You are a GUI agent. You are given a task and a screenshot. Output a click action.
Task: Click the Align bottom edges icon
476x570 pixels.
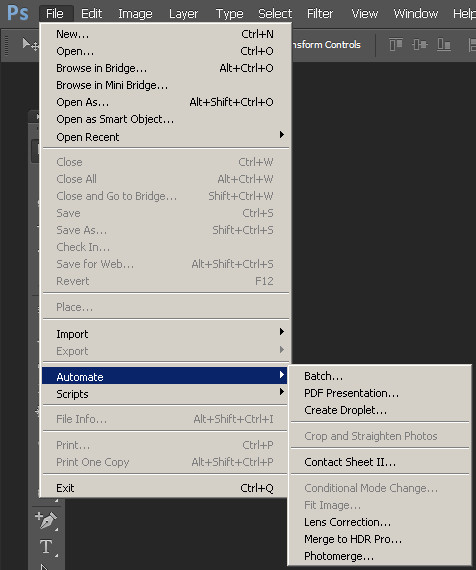pos(444,45)
